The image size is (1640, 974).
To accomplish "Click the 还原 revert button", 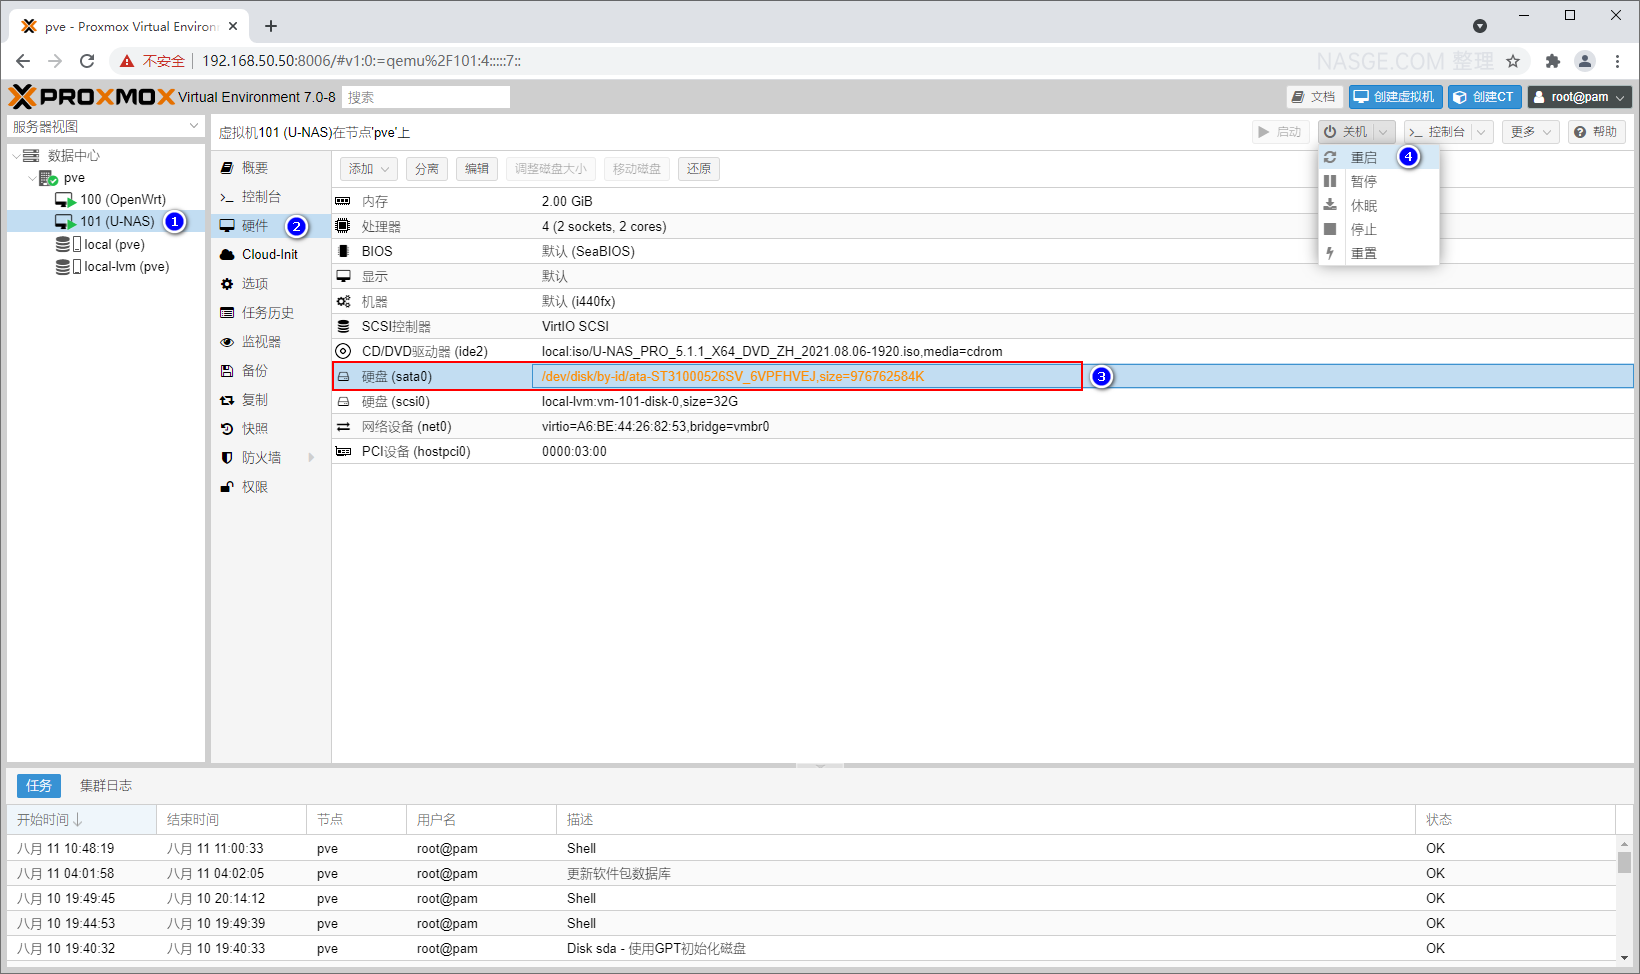I will pyautogui.click(x=699, y=169).
